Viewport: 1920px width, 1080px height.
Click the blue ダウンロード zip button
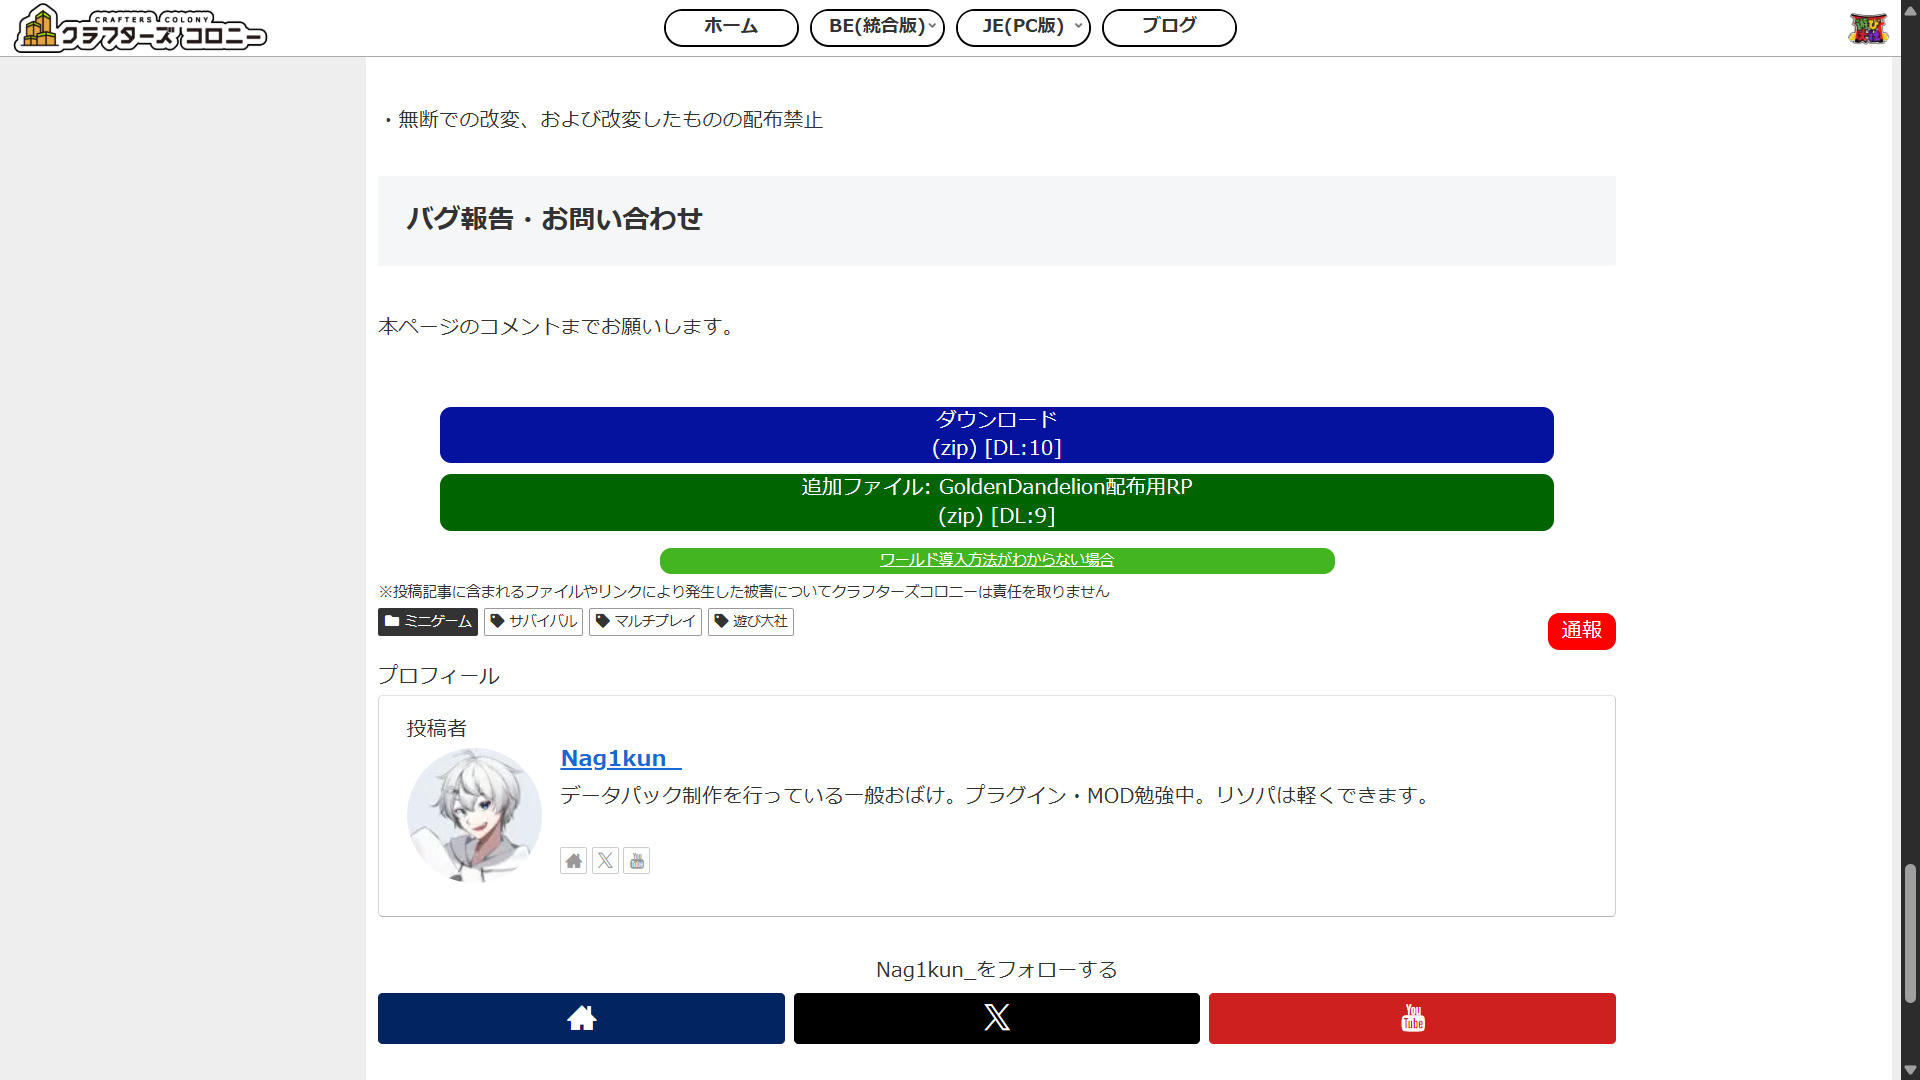[996, 434]
